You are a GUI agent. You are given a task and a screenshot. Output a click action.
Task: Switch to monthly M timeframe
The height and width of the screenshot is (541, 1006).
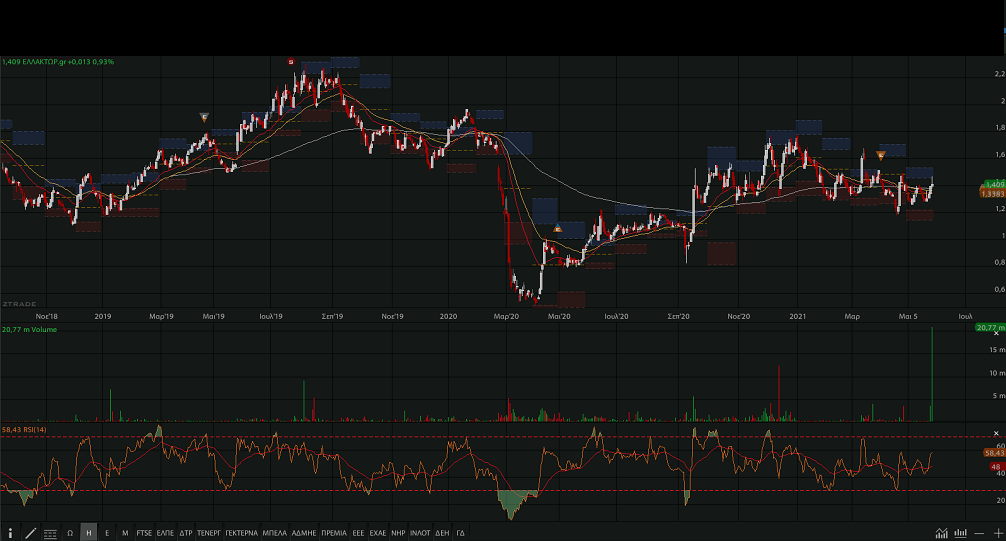[125, 533]
